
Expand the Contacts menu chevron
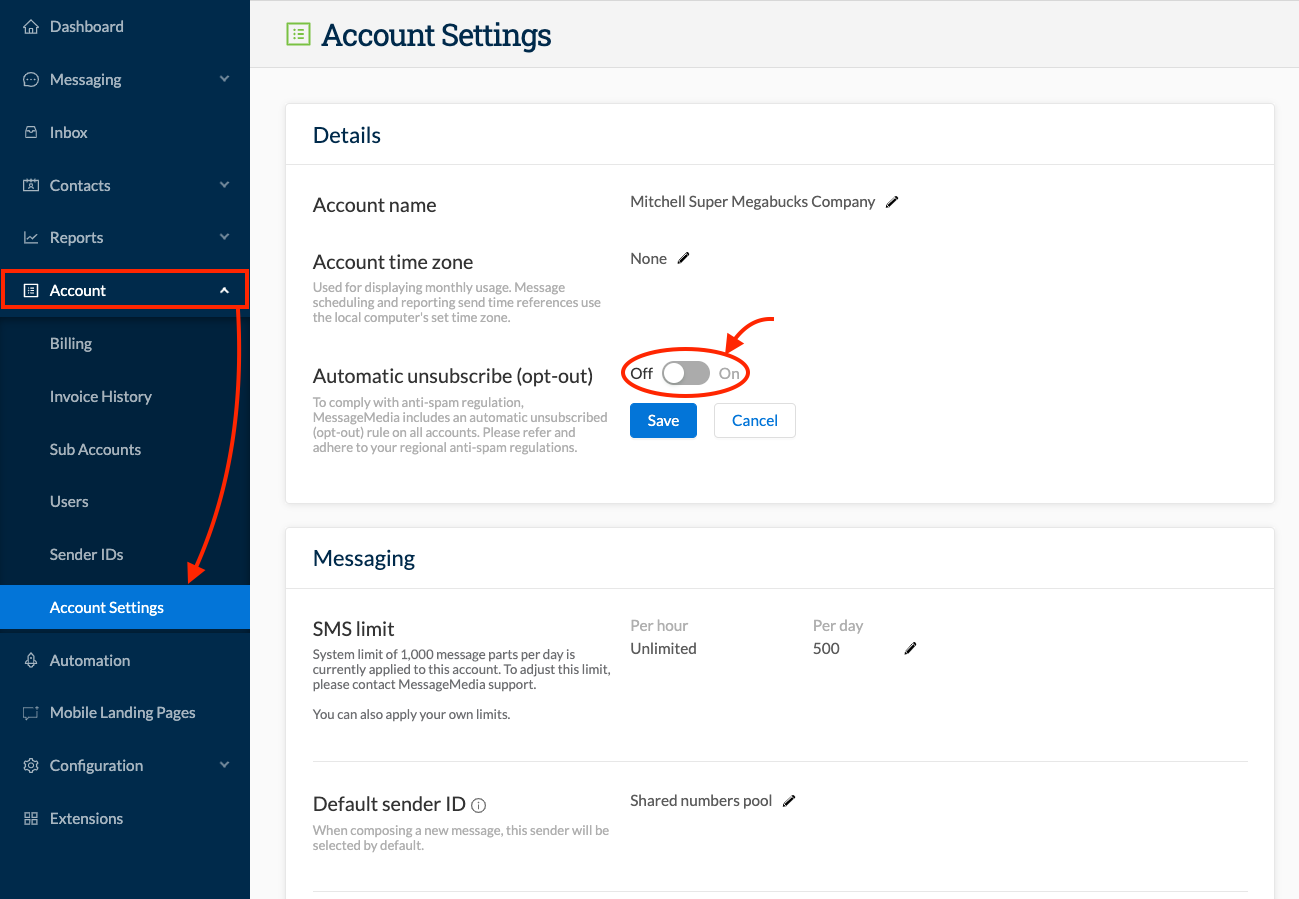(x=224, y=185)
